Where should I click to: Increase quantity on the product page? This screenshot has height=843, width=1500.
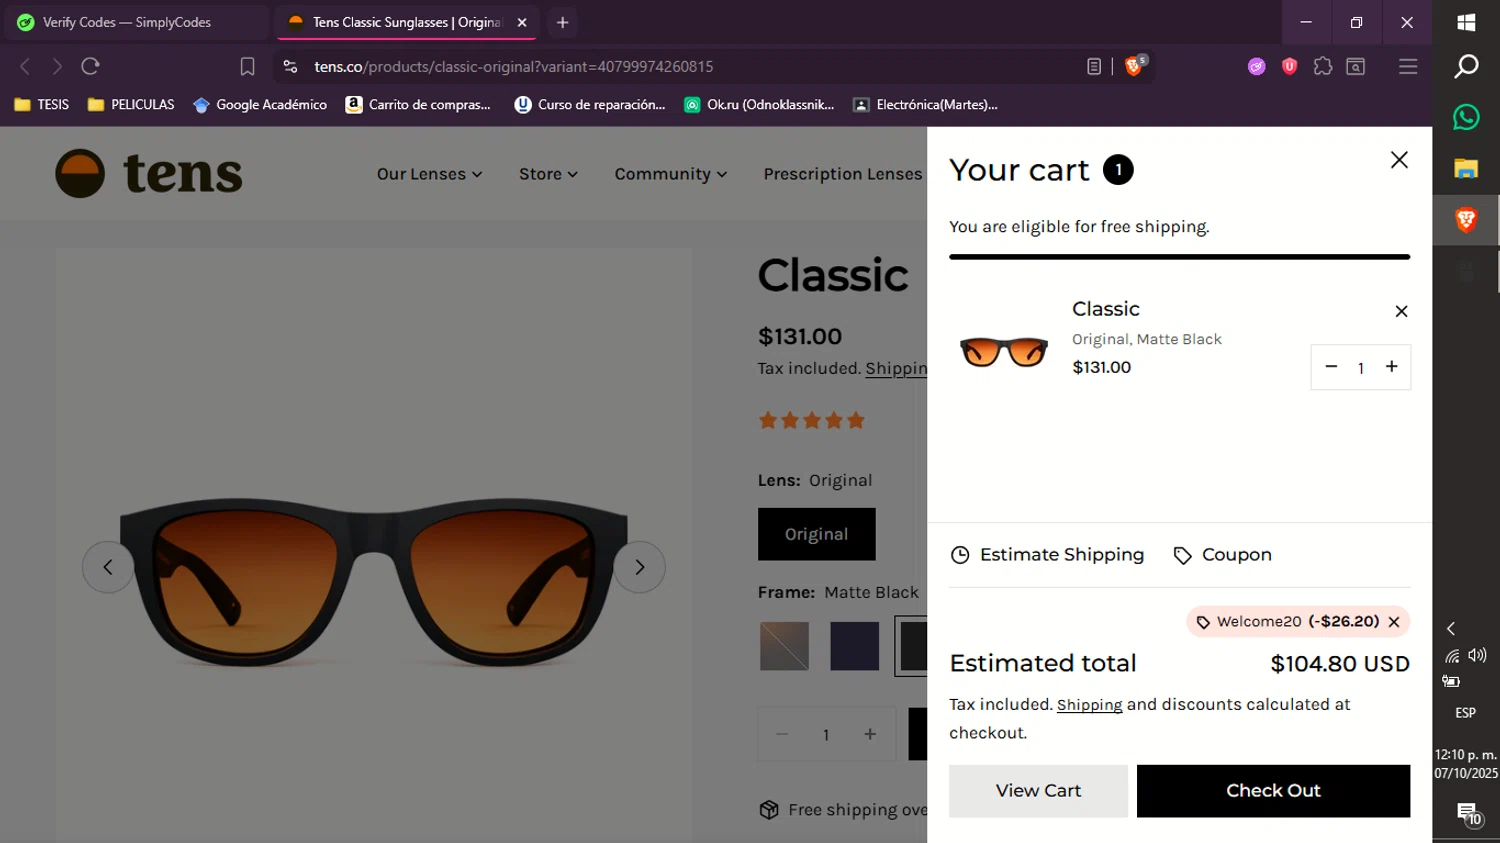tap(870, 735)
